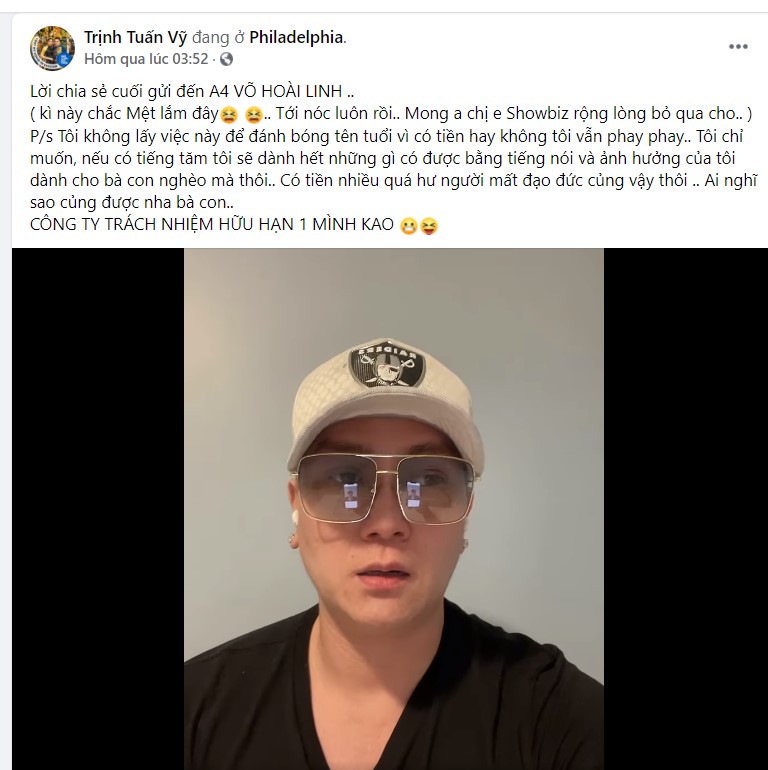The height and width of the screenshot is (770, 768).
Task: Click the Raiders logo on the cap
Action: coord(387,365)
